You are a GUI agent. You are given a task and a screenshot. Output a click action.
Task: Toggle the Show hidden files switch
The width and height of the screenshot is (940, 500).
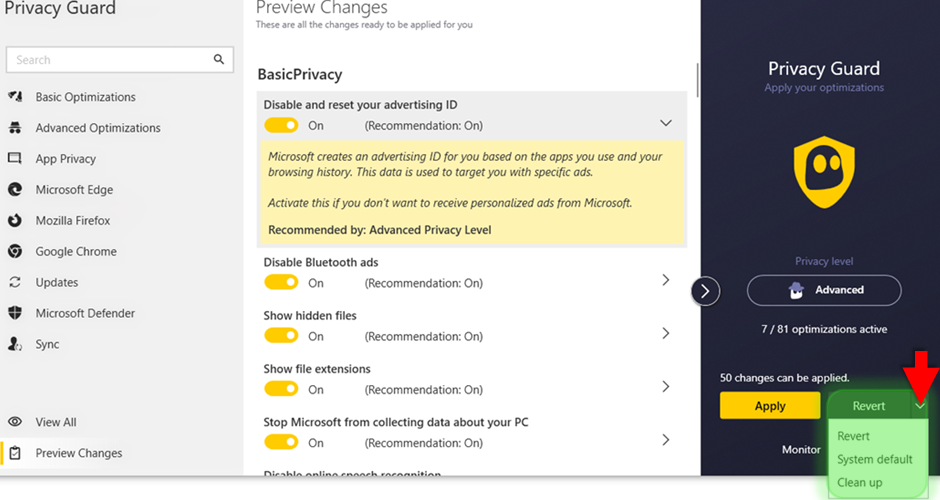281,336
